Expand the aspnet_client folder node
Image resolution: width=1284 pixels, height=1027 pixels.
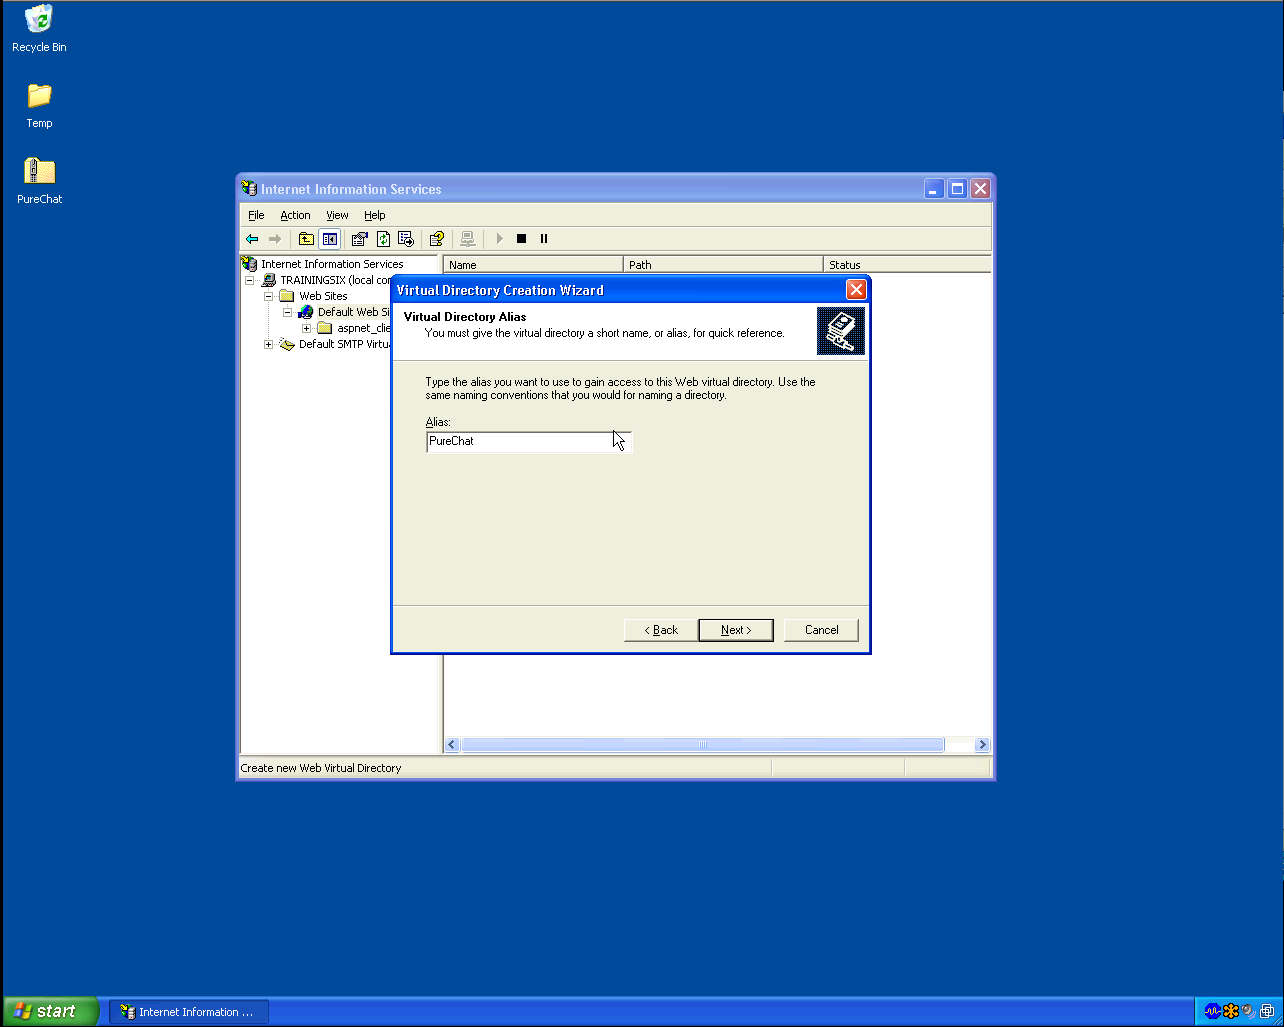(307, 329)
